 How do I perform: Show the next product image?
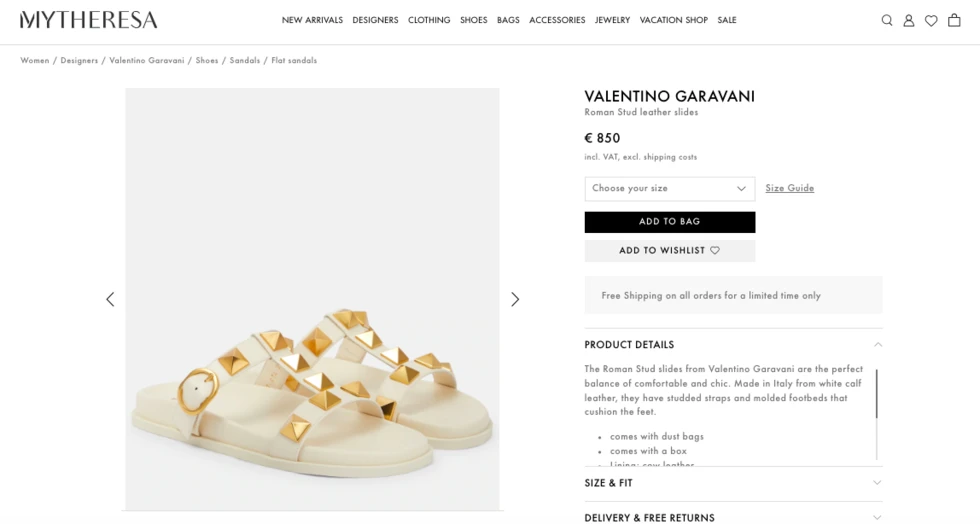515,299
